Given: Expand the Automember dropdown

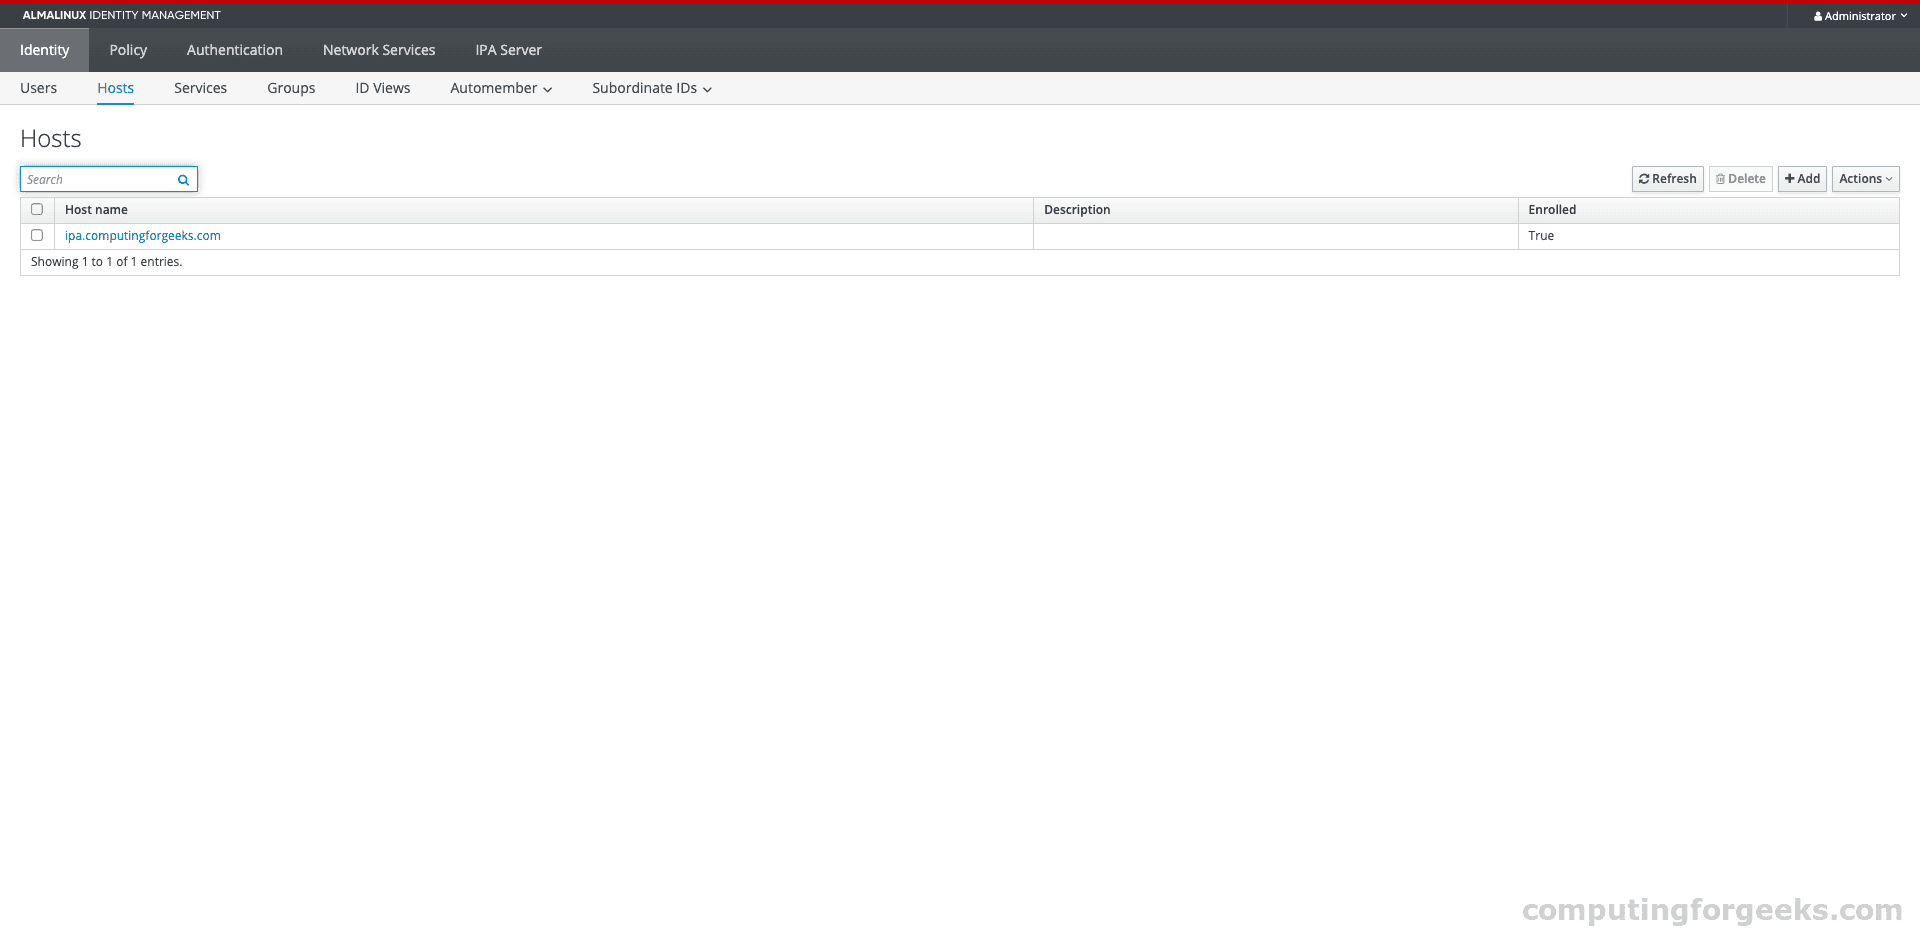Looking at the screenshot, I should tap(500, 88).
